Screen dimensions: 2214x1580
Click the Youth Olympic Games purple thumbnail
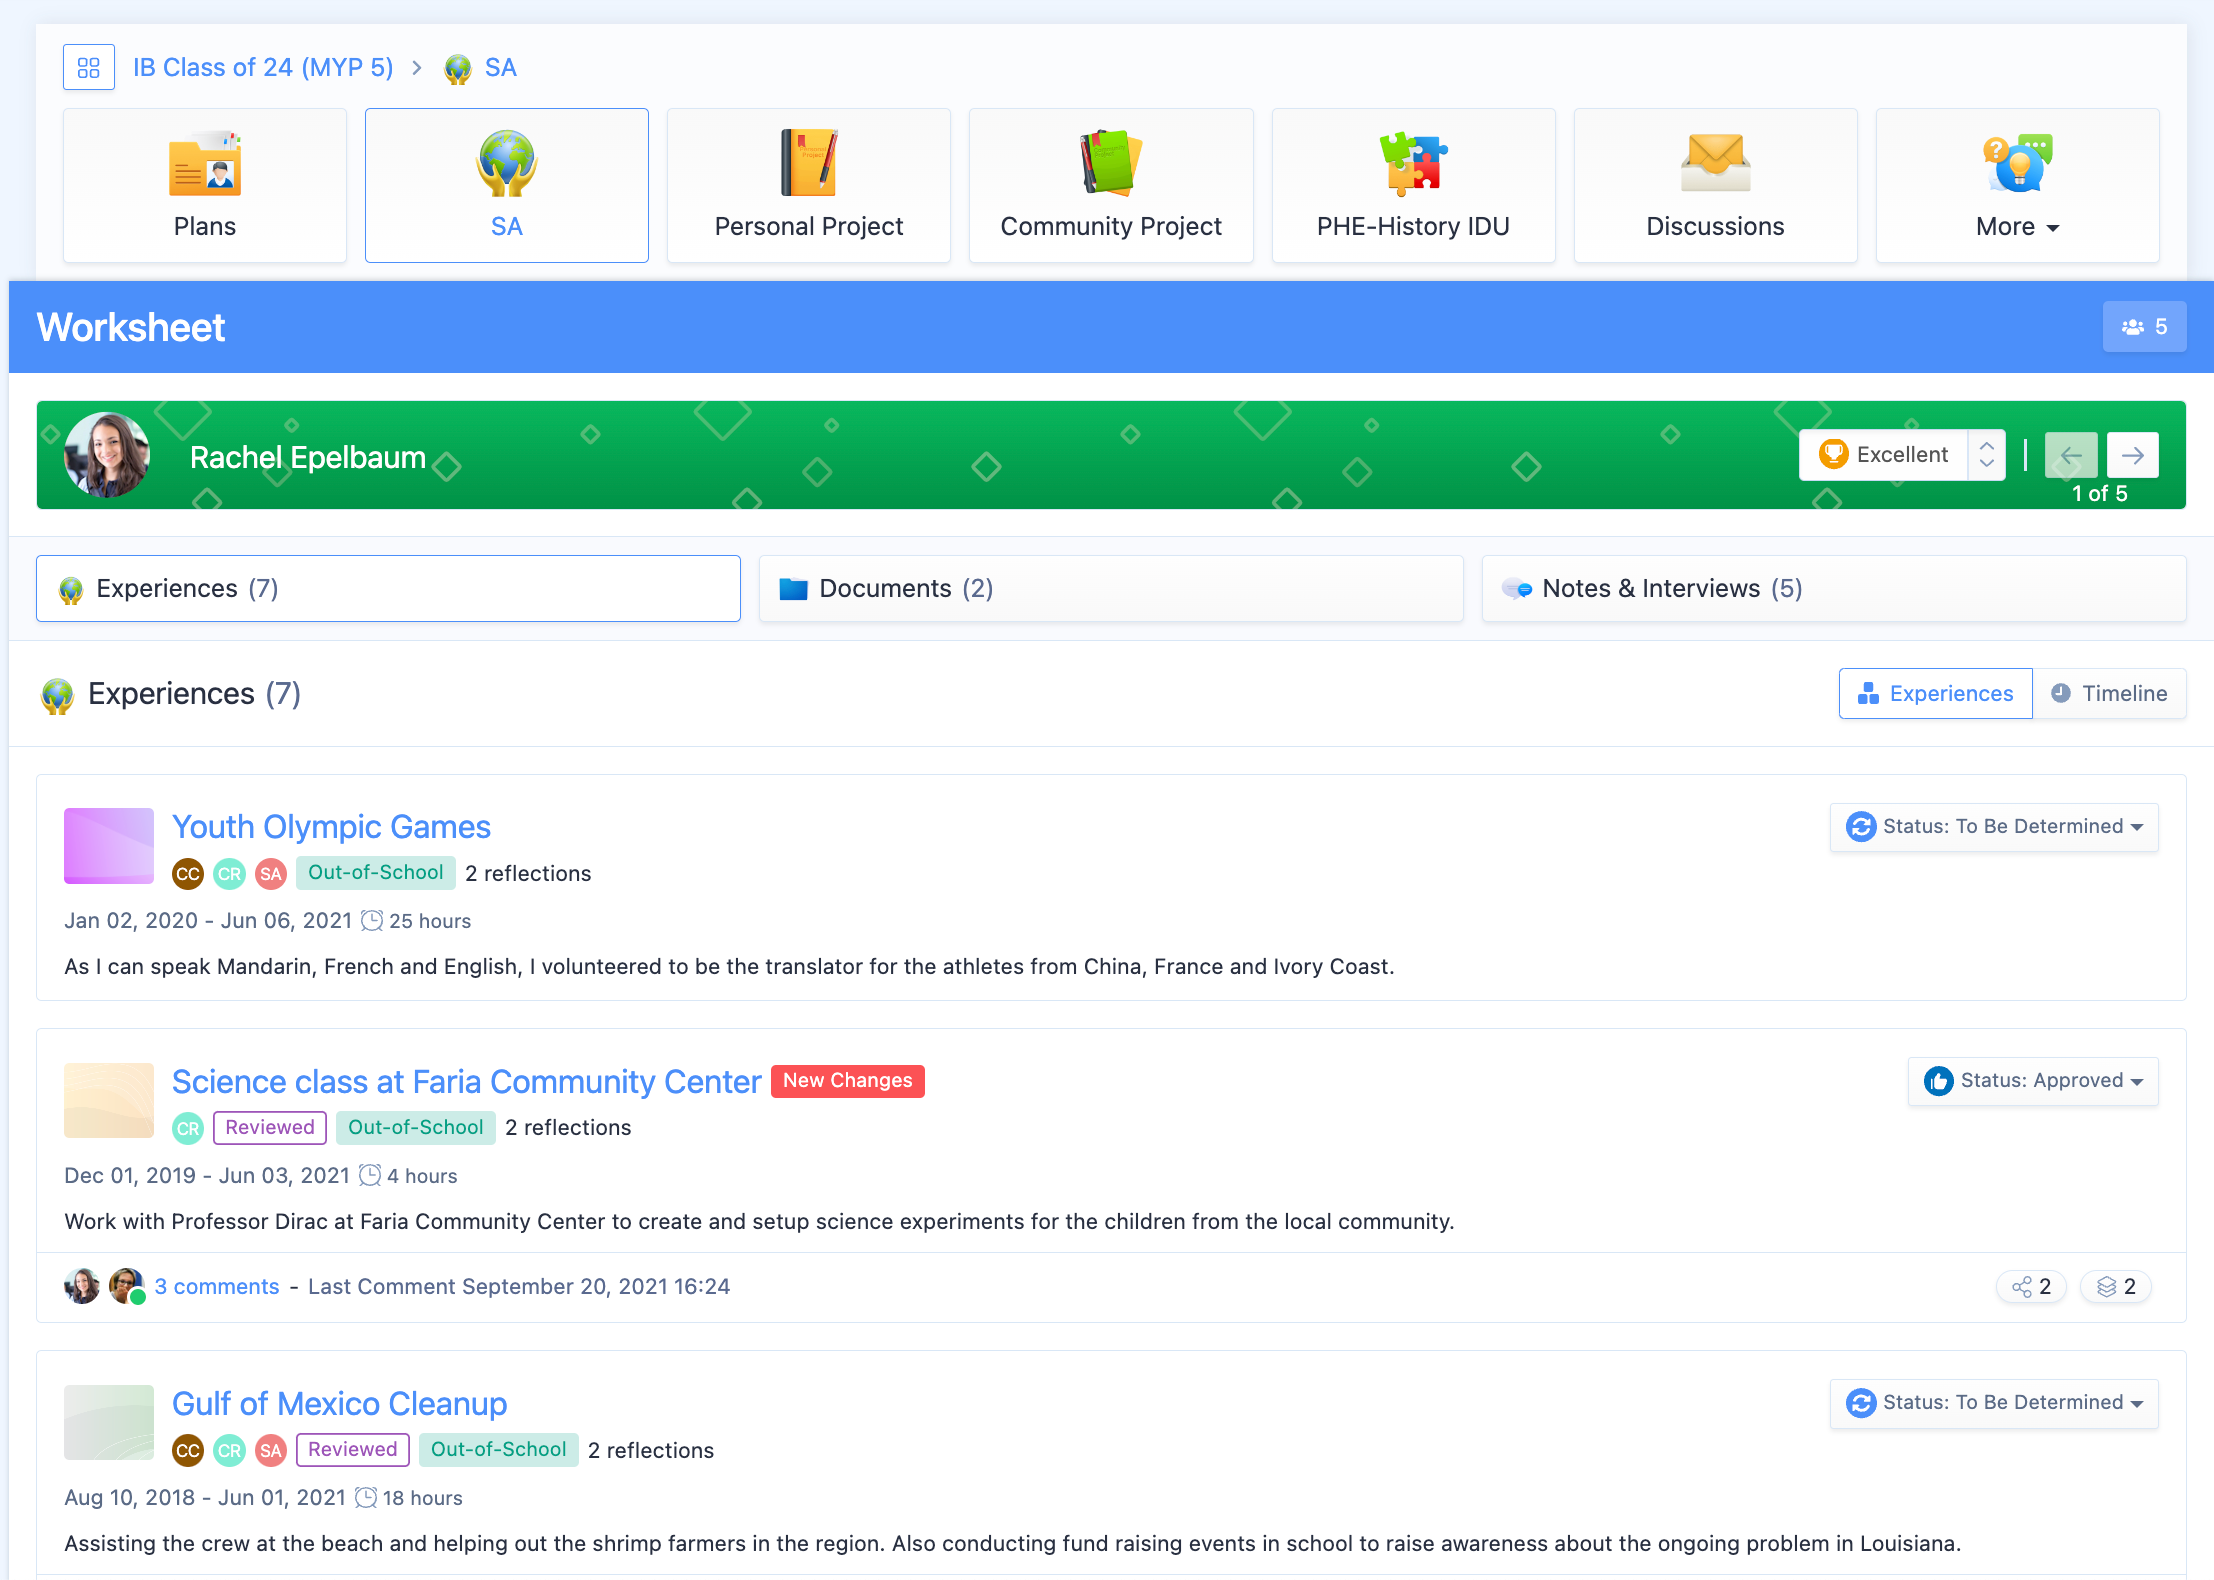coord(109,846)
